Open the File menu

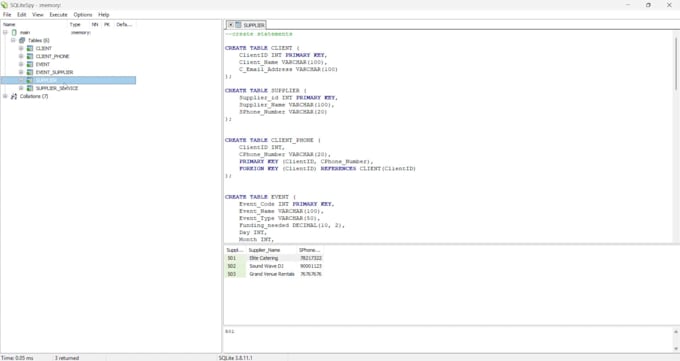pyautogui.click(x=7, y=14)
